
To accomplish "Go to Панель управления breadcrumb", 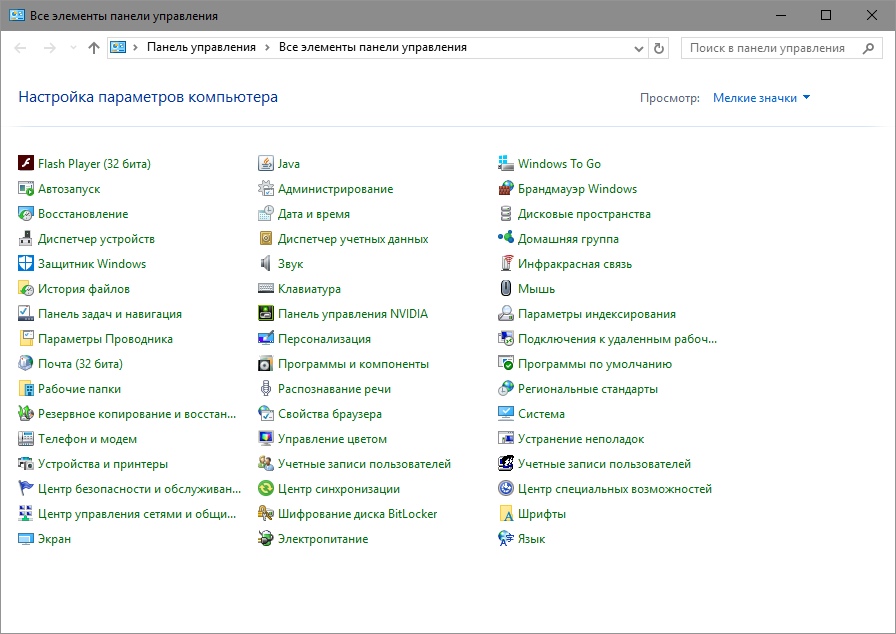I will point(201,47).
